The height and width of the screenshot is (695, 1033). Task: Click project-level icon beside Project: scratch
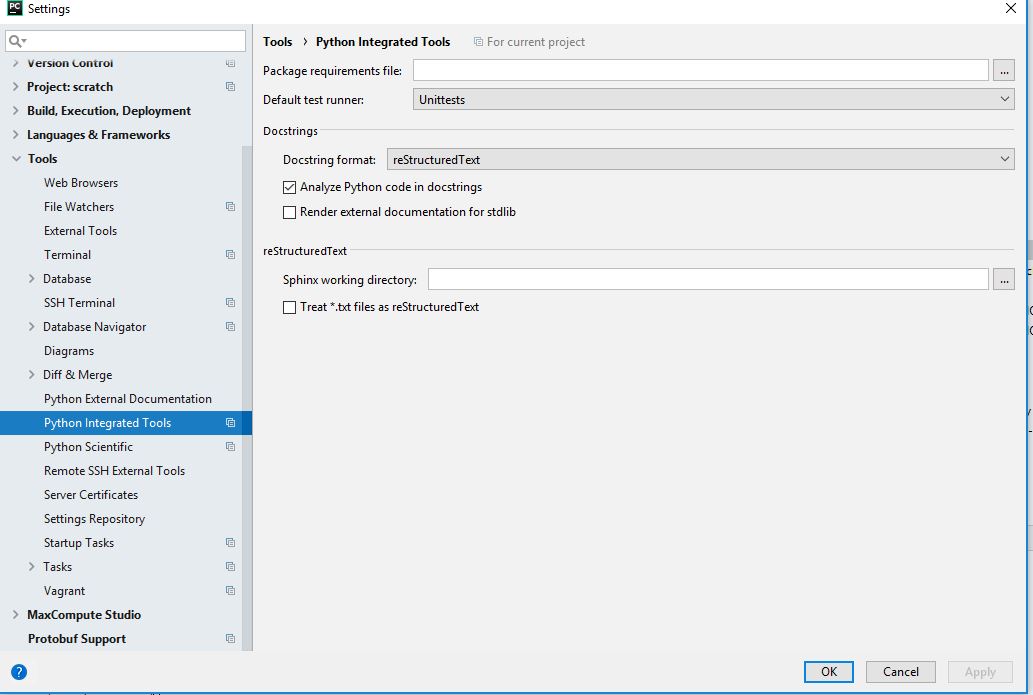pos(230,86)
